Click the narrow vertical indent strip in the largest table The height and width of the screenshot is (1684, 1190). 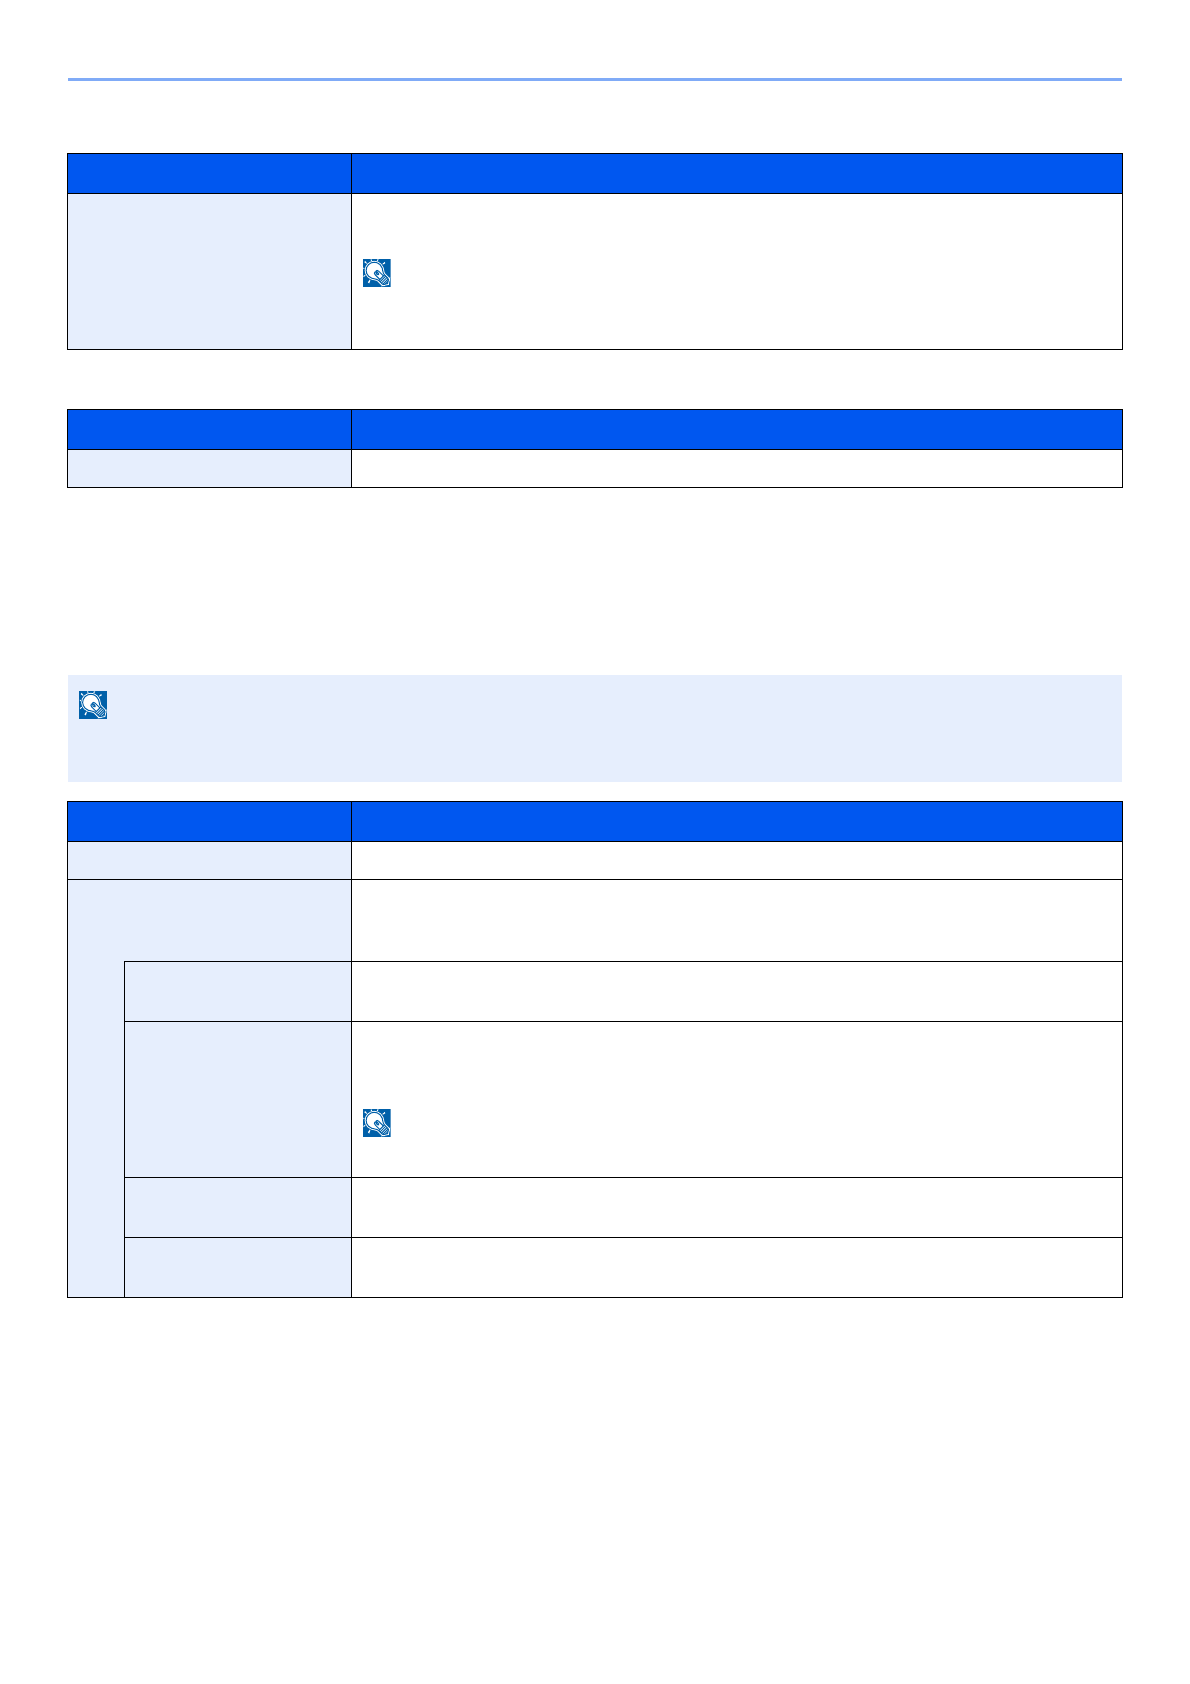click(96, 1128)
